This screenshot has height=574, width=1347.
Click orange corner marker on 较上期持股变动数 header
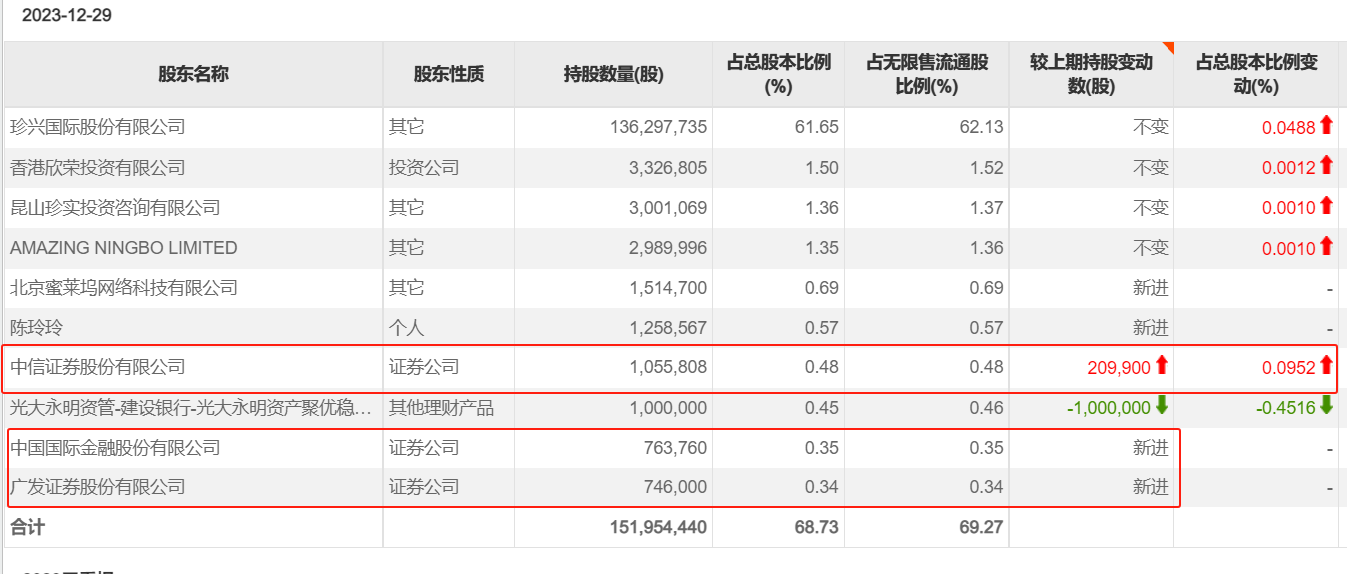pos(1167,48)
